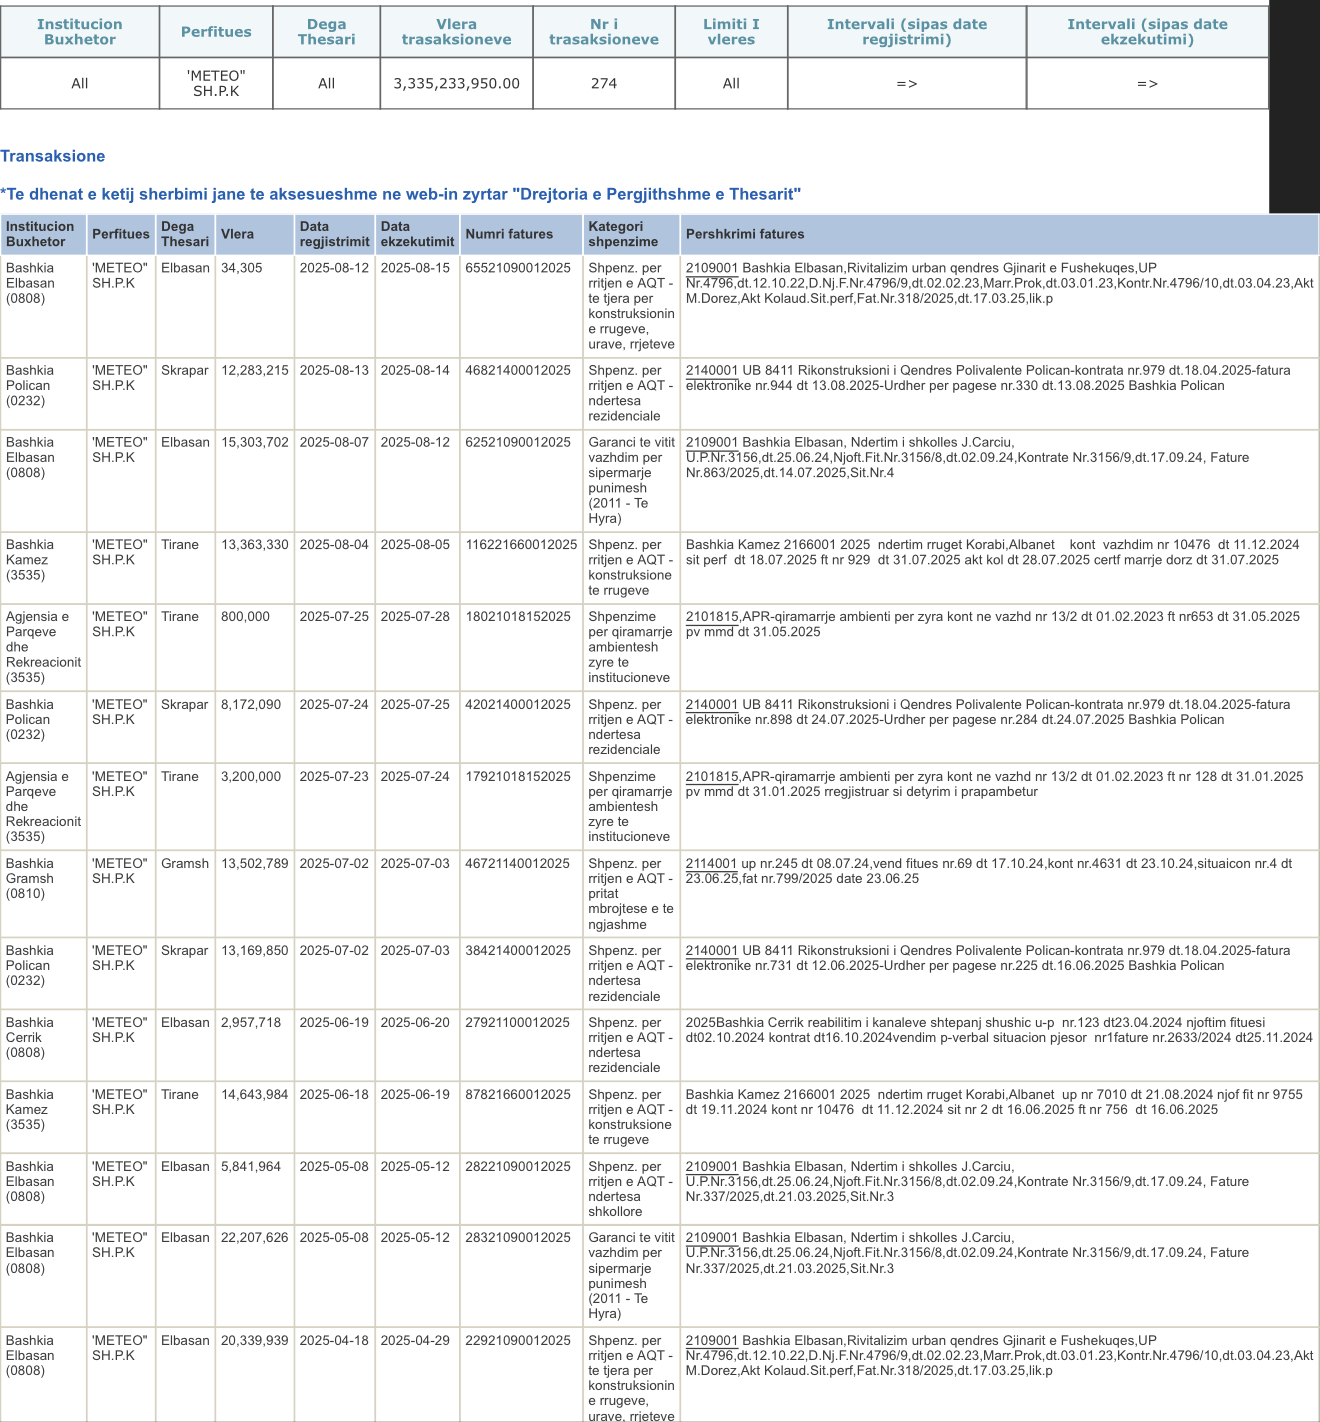Click the 'Transaksione' section heading
Screen dimensions: 1320x1422
click(x=53, y=156)
